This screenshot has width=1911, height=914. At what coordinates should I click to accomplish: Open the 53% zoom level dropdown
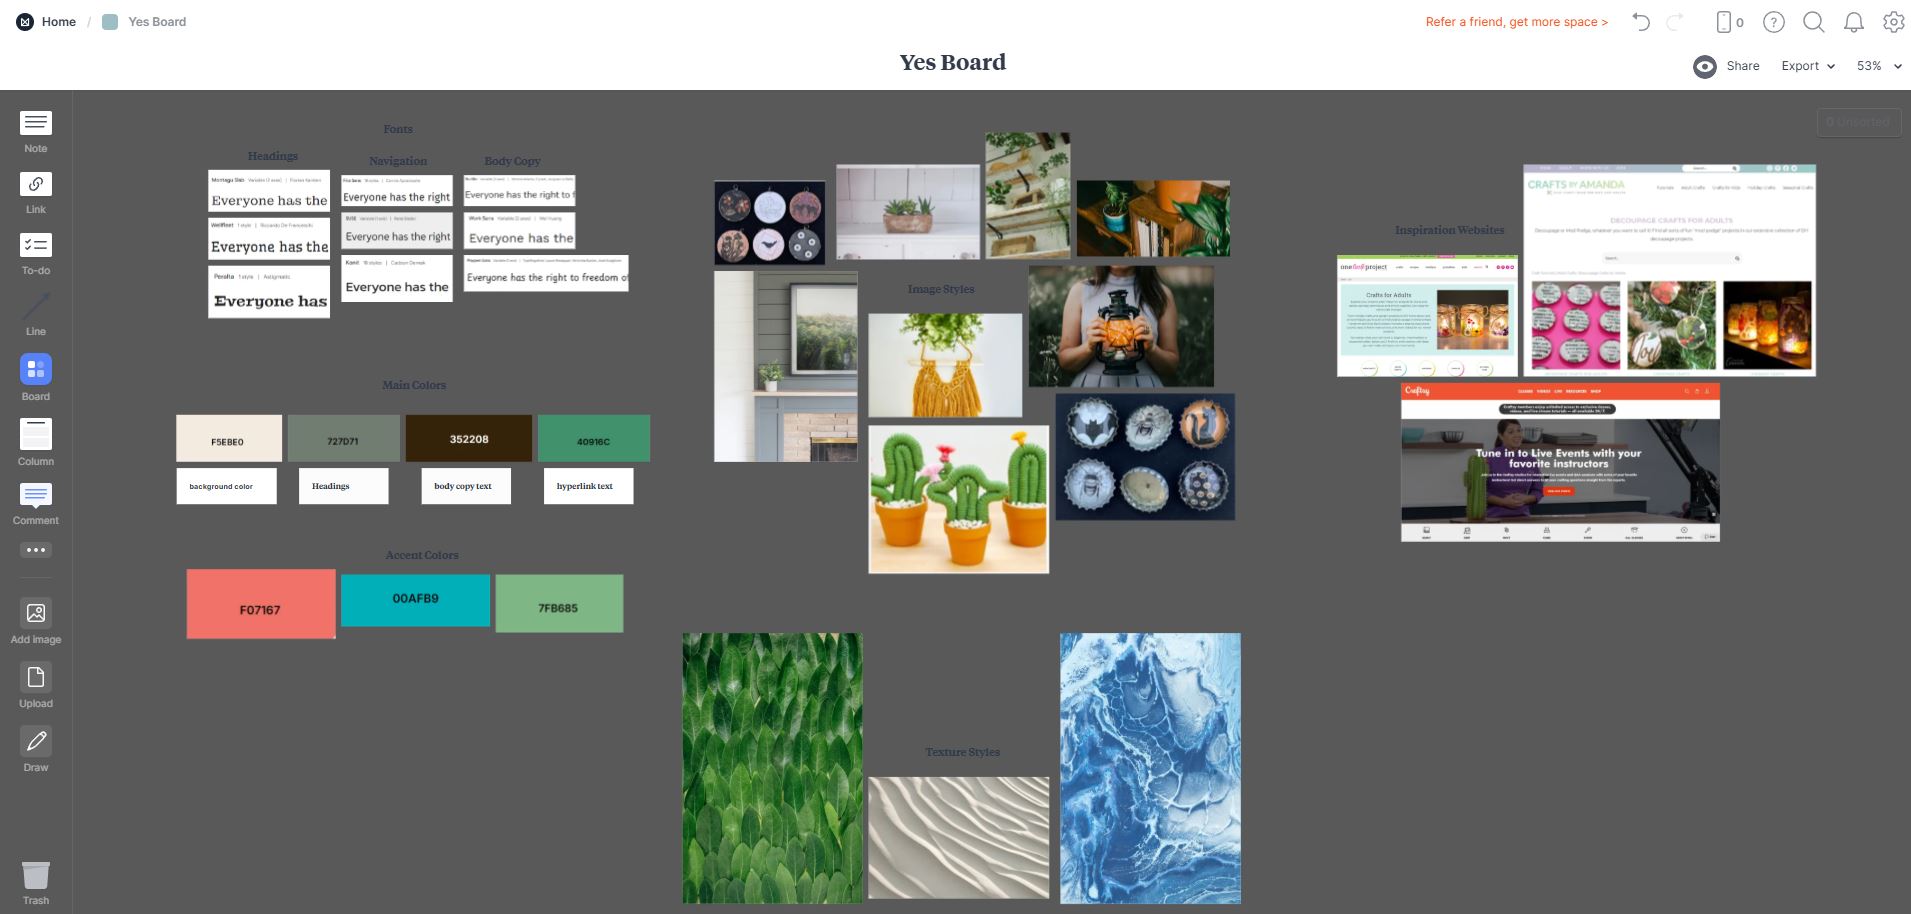[x=1878, y=66]
